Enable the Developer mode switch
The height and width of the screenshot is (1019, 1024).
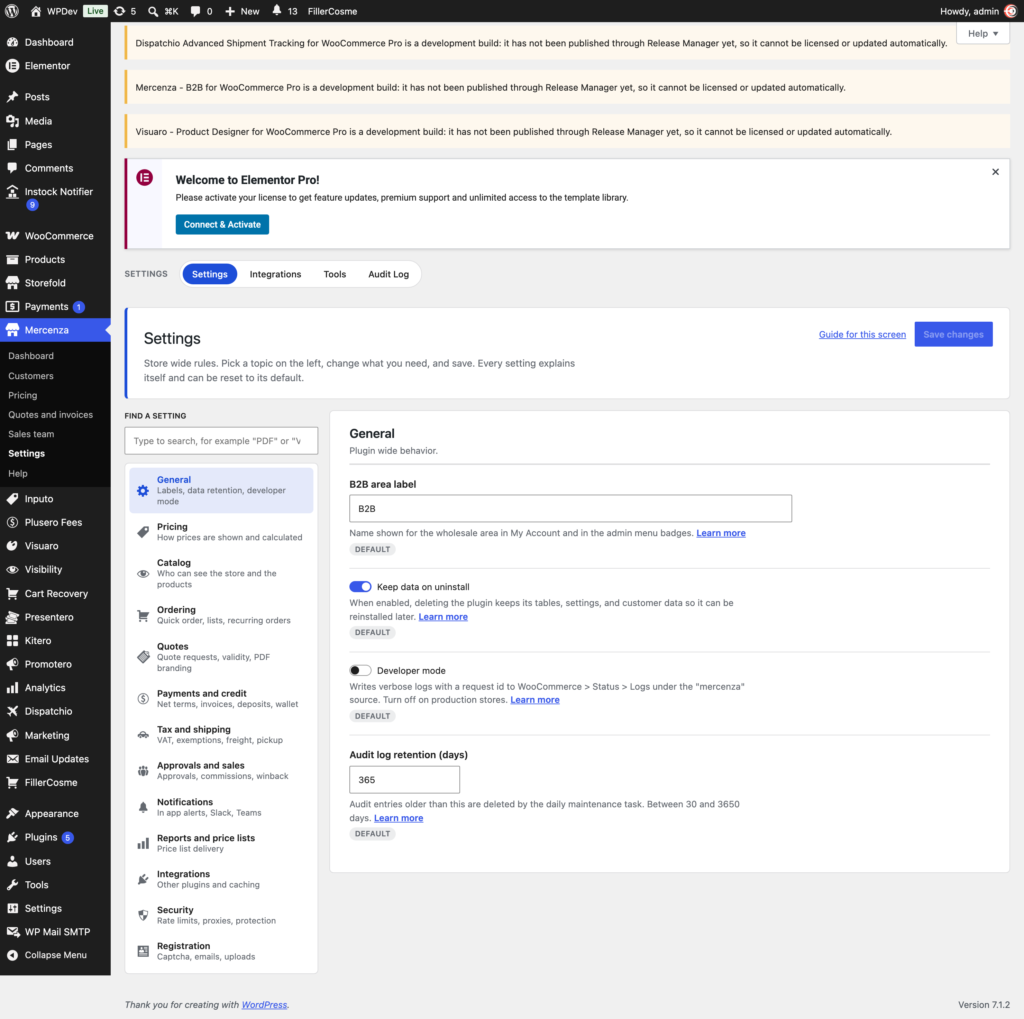click(360, 670)
